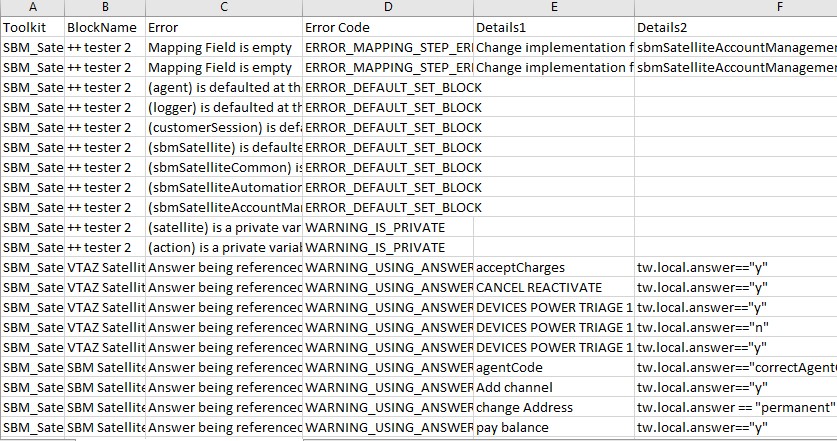Select the Details1 header cell
The image size is (837, 441).
point(553,27)
